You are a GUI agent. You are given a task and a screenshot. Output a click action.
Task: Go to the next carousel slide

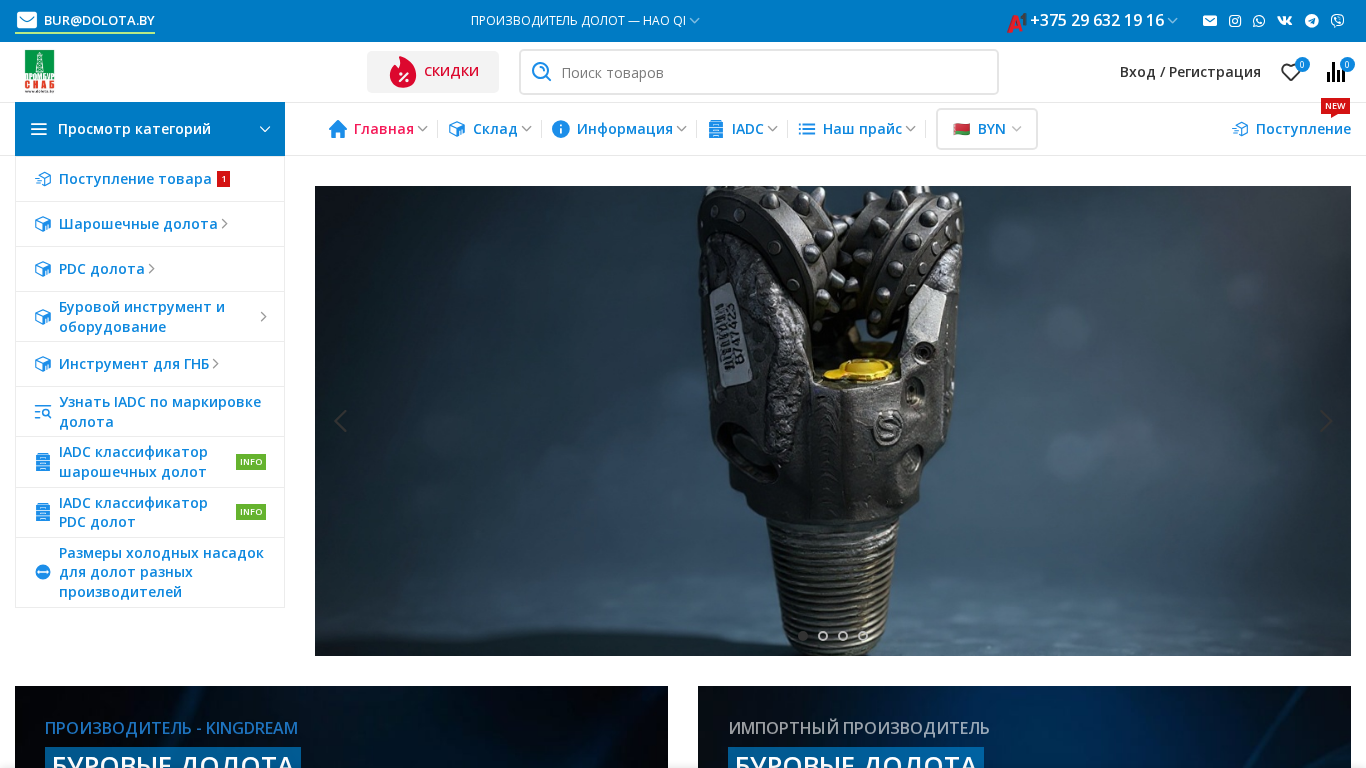(x=1326, y=421)
